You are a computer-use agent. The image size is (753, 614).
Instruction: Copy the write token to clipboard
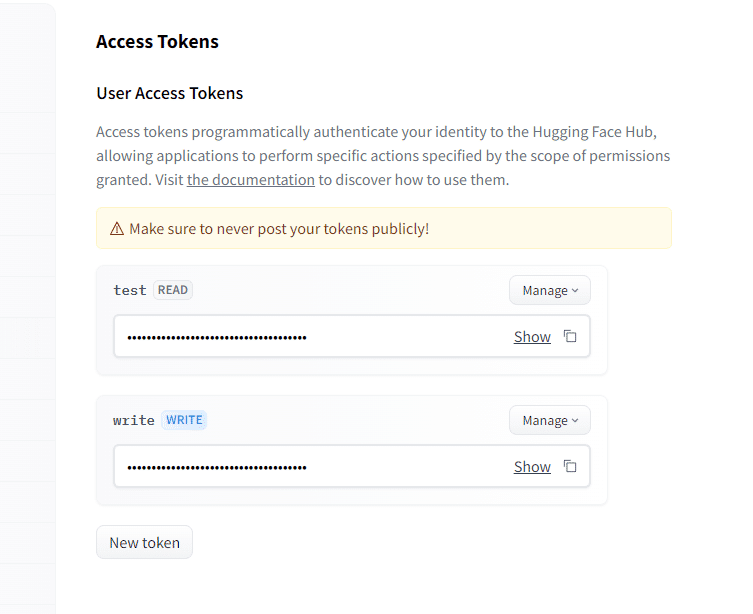click(x=570, y=466)
